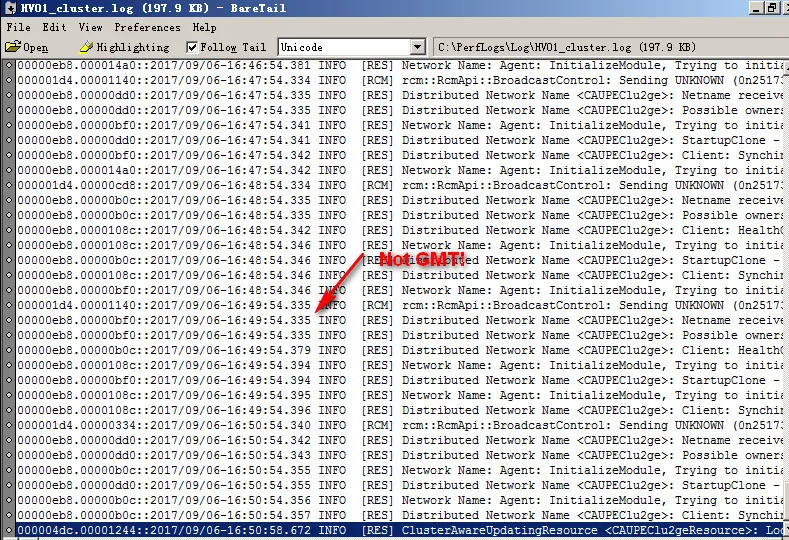This screenshot has width=789, height=540.
Task: Click the BareTail app icon in title bar
Action: pyautogui.click(x=10, y=8)
